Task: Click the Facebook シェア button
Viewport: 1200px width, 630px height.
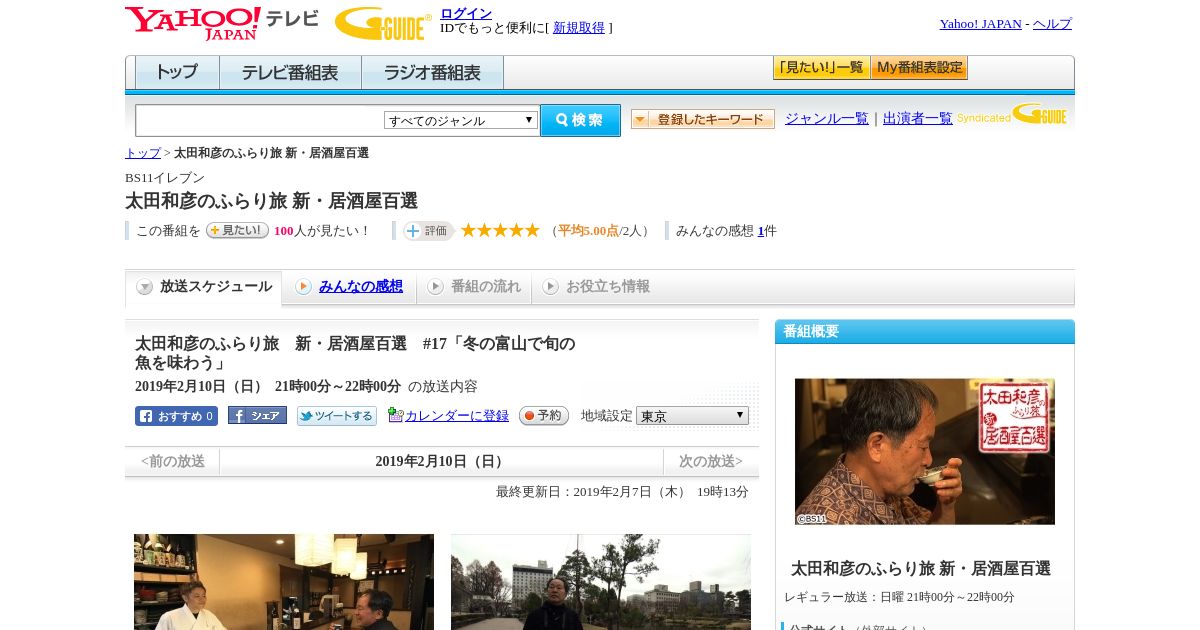Action: pos(257,415)
